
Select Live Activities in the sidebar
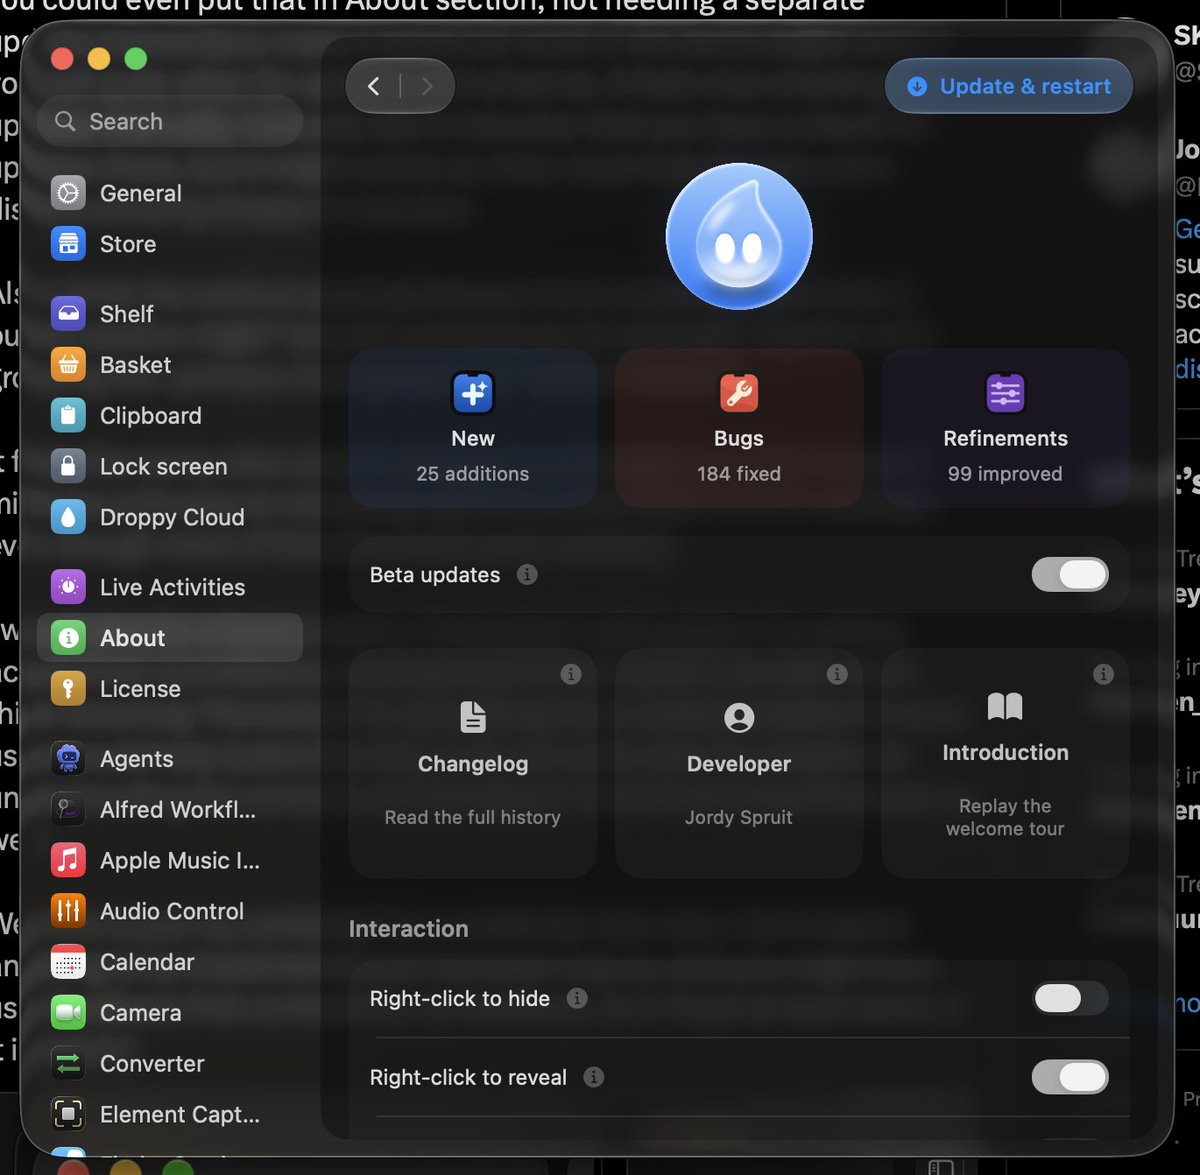coord(170,588)
